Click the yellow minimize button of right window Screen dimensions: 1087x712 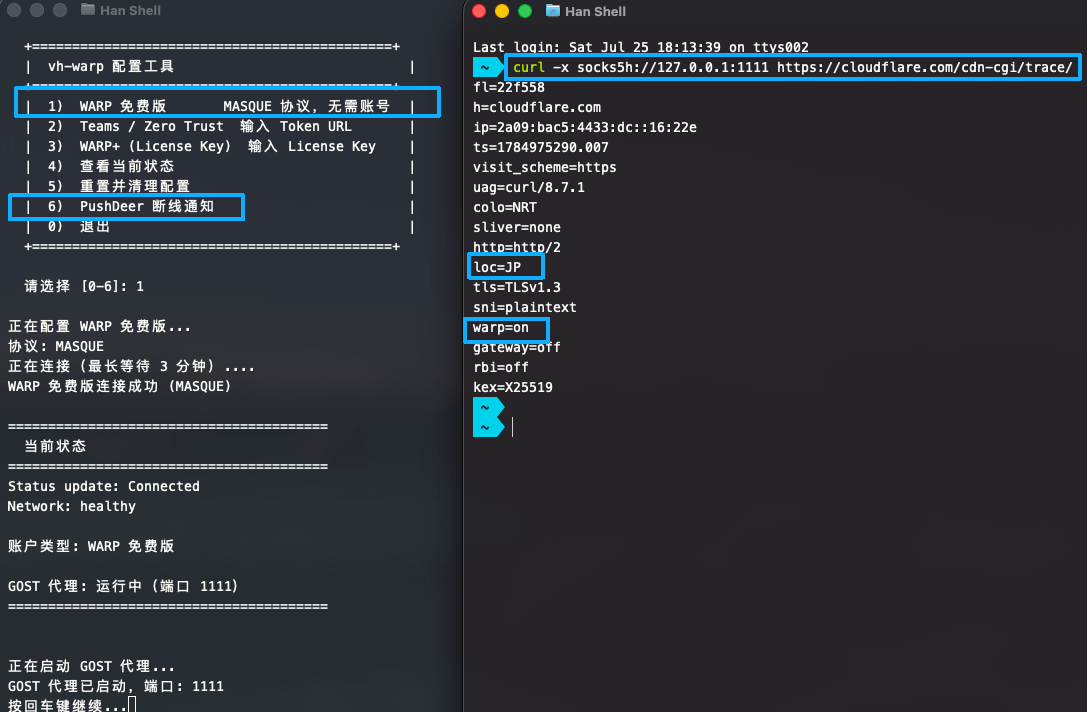502,10
